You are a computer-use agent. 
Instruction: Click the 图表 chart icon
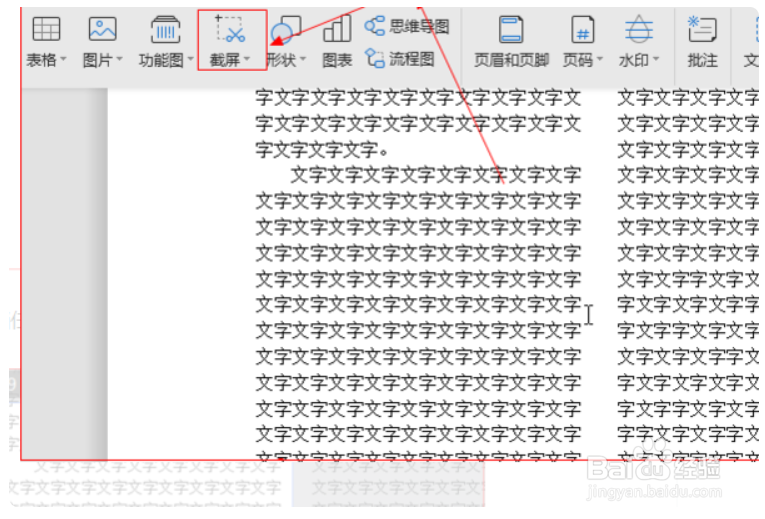click(337, 28)
